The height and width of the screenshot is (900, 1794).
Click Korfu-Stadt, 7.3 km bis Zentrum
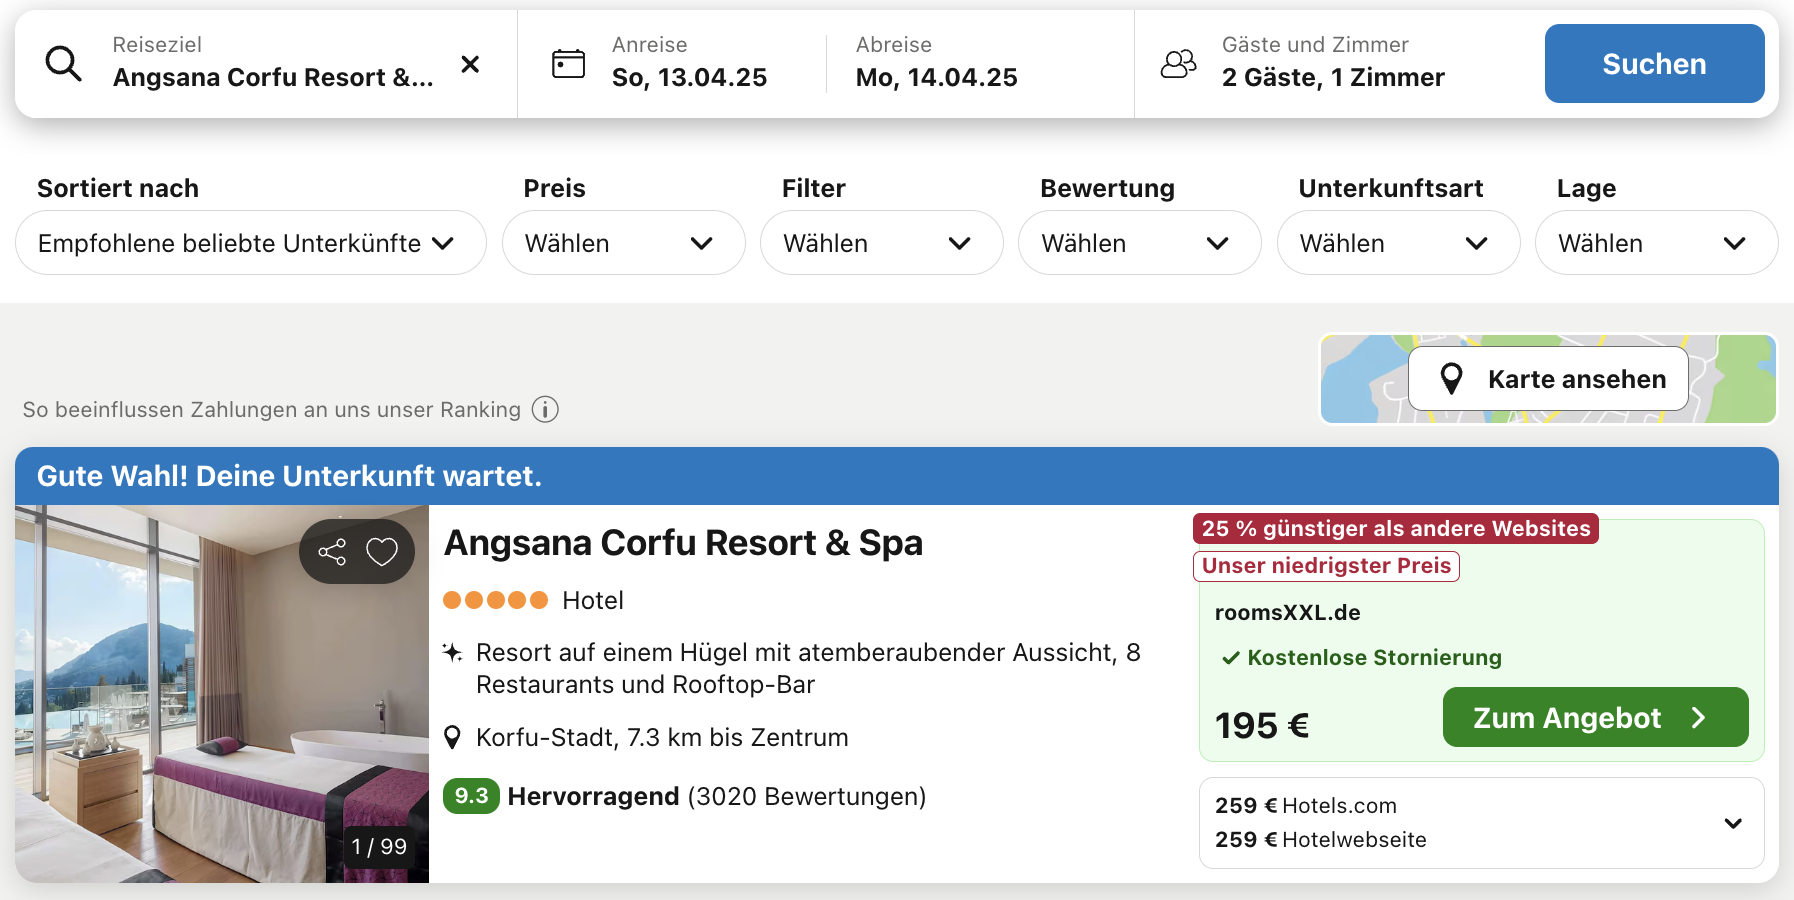662,738
